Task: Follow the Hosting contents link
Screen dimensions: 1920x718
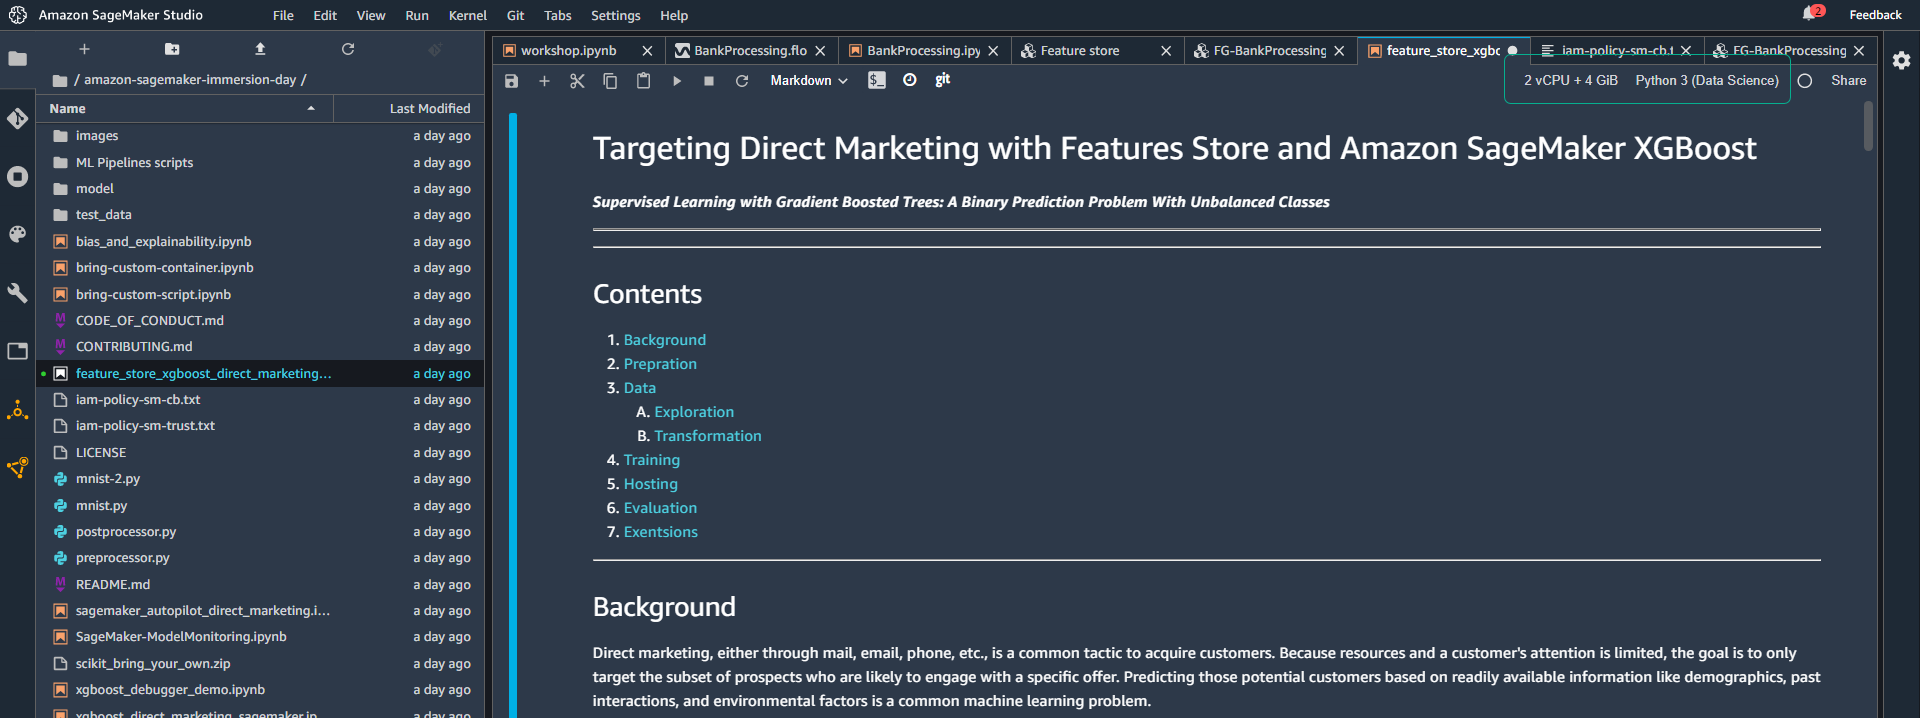Action: pos(651,484)
